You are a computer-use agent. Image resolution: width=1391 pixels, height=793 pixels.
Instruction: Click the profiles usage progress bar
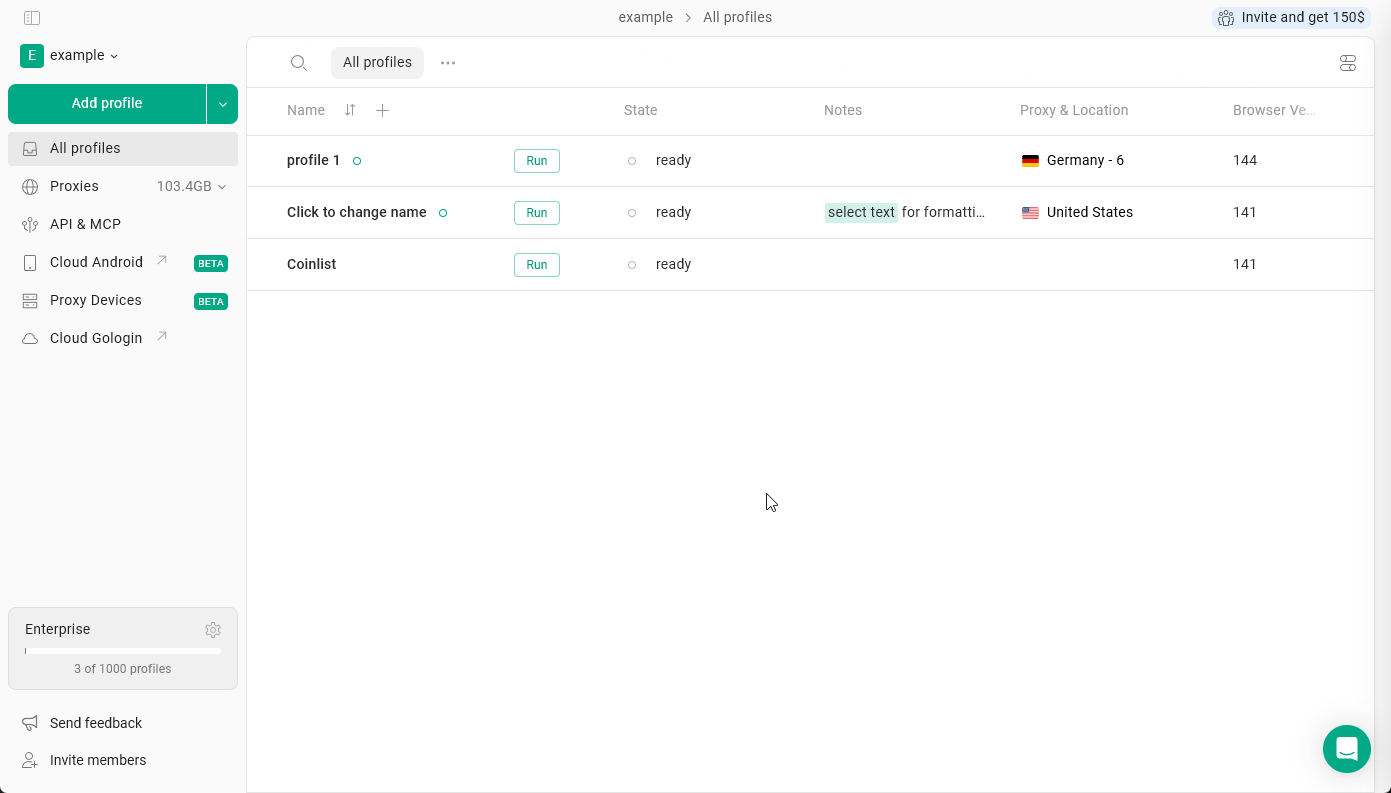coord(122,650)
